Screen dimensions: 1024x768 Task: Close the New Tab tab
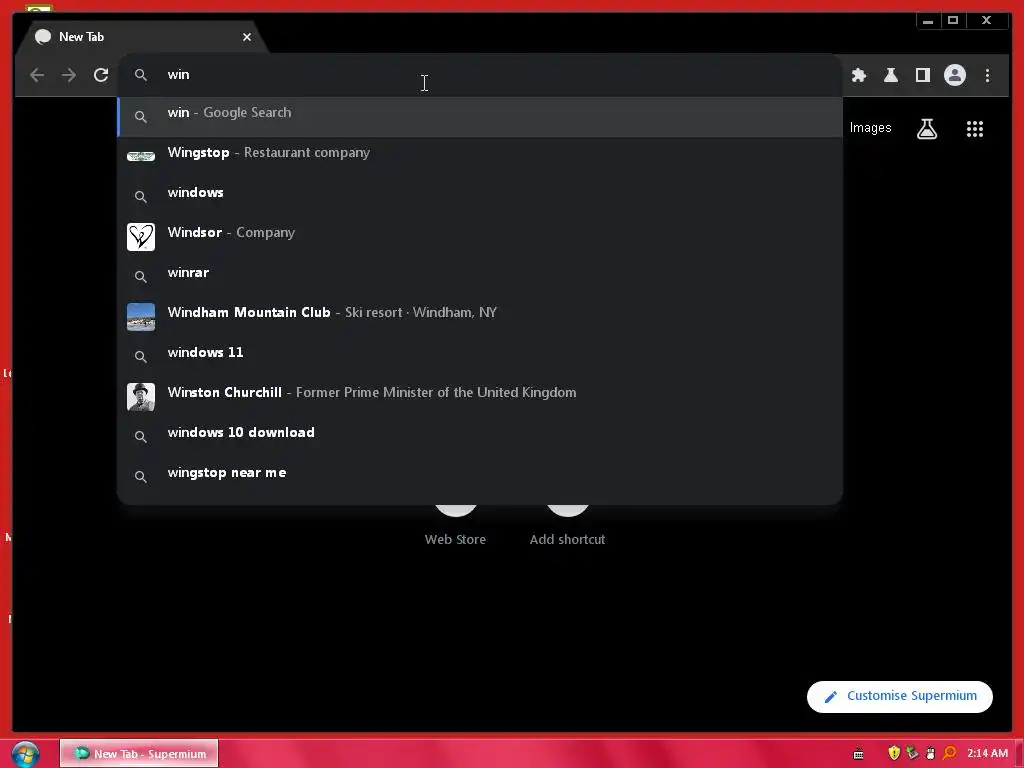tap(247, 37)
